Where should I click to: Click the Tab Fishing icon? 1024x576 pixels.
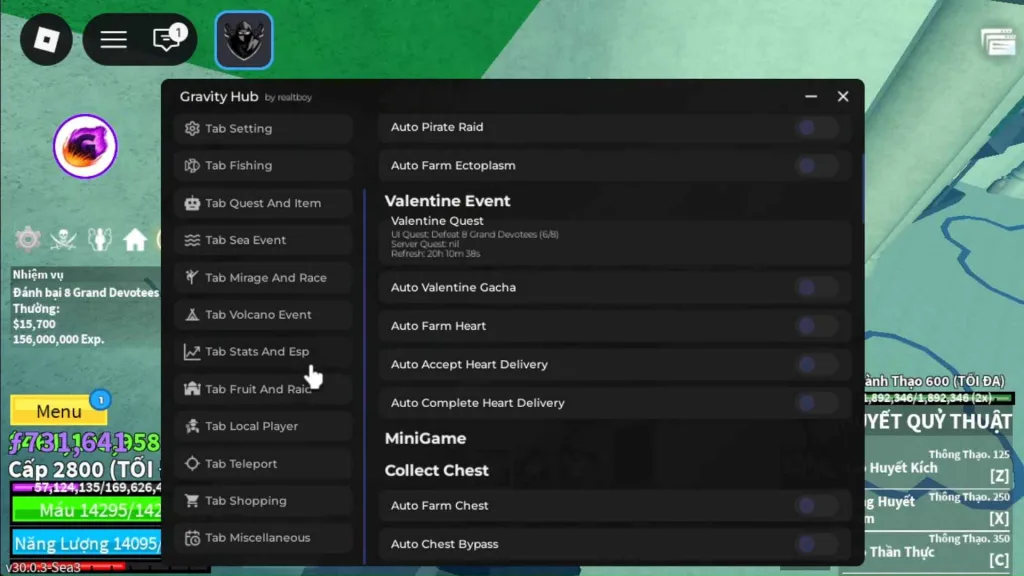click(192, 166)
